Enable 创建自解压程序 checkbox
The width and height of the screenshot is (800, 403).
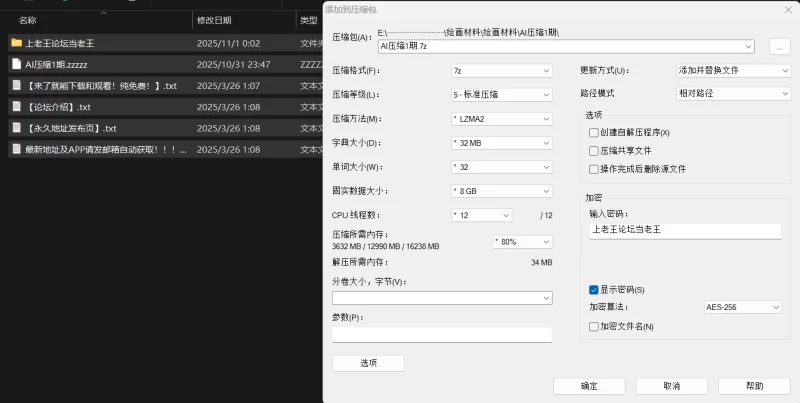point(593,133)
